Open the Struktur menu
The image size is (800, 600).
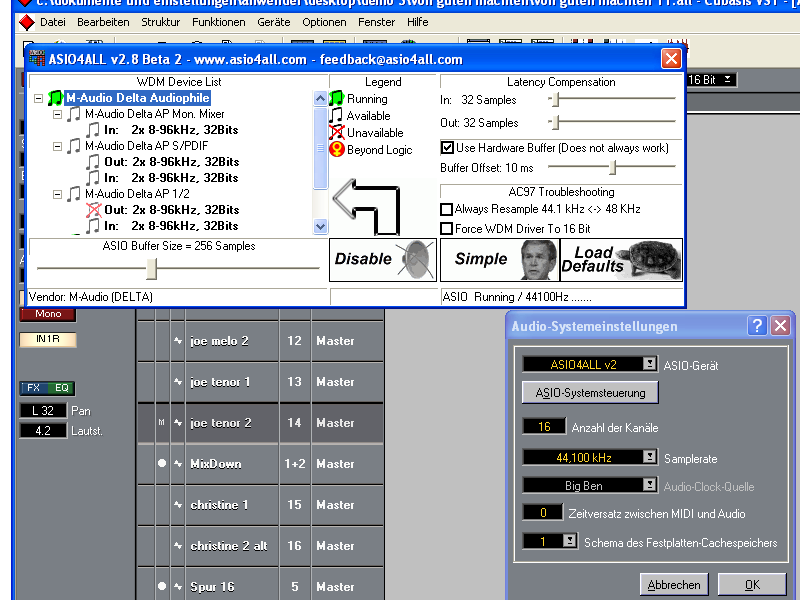click(x=161, y=22)
